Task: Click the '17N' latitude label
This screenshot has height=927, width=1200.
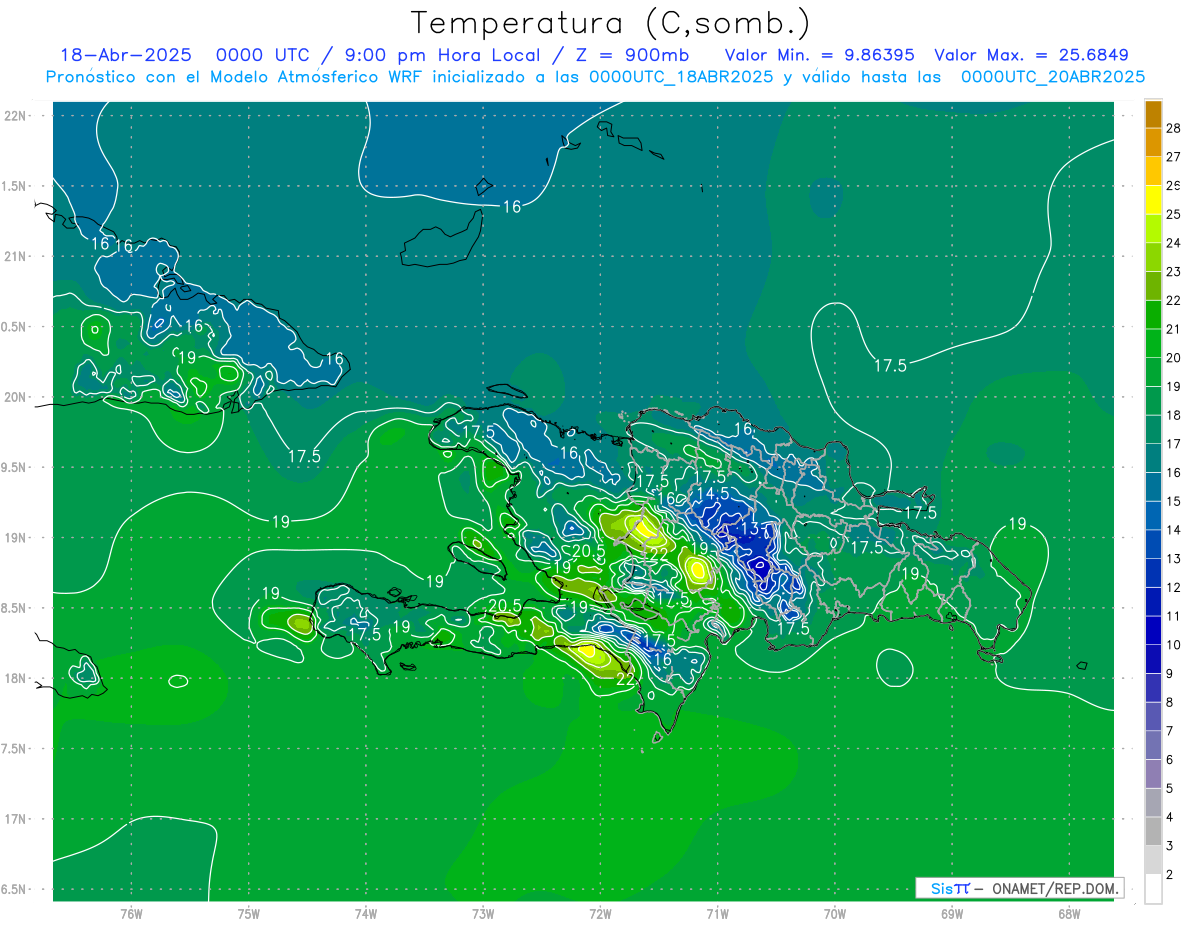Action: point(15,819)
